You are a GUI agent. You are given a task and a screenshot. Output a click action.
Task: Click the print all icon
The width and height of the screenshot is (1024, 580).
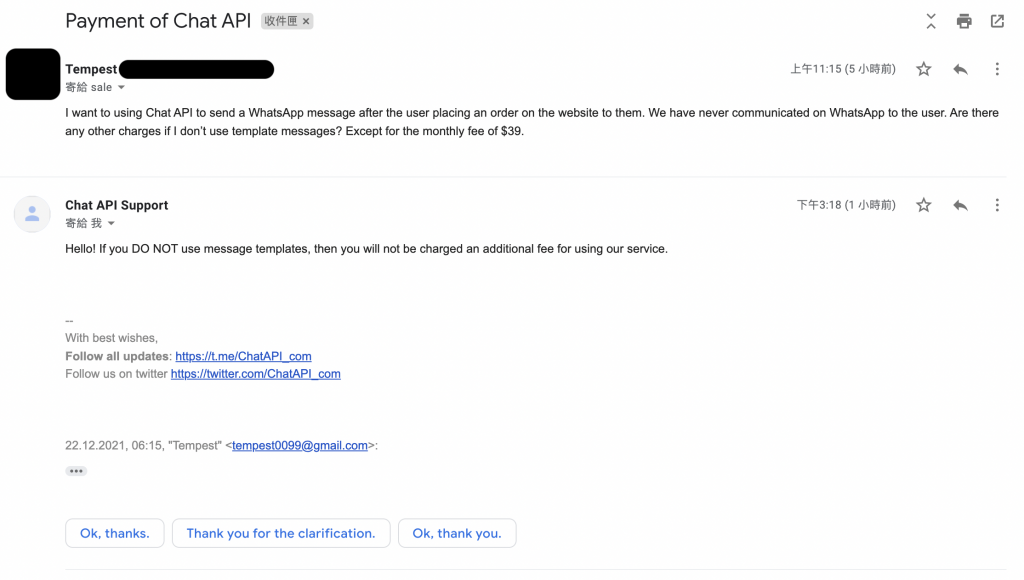point(964,21)
